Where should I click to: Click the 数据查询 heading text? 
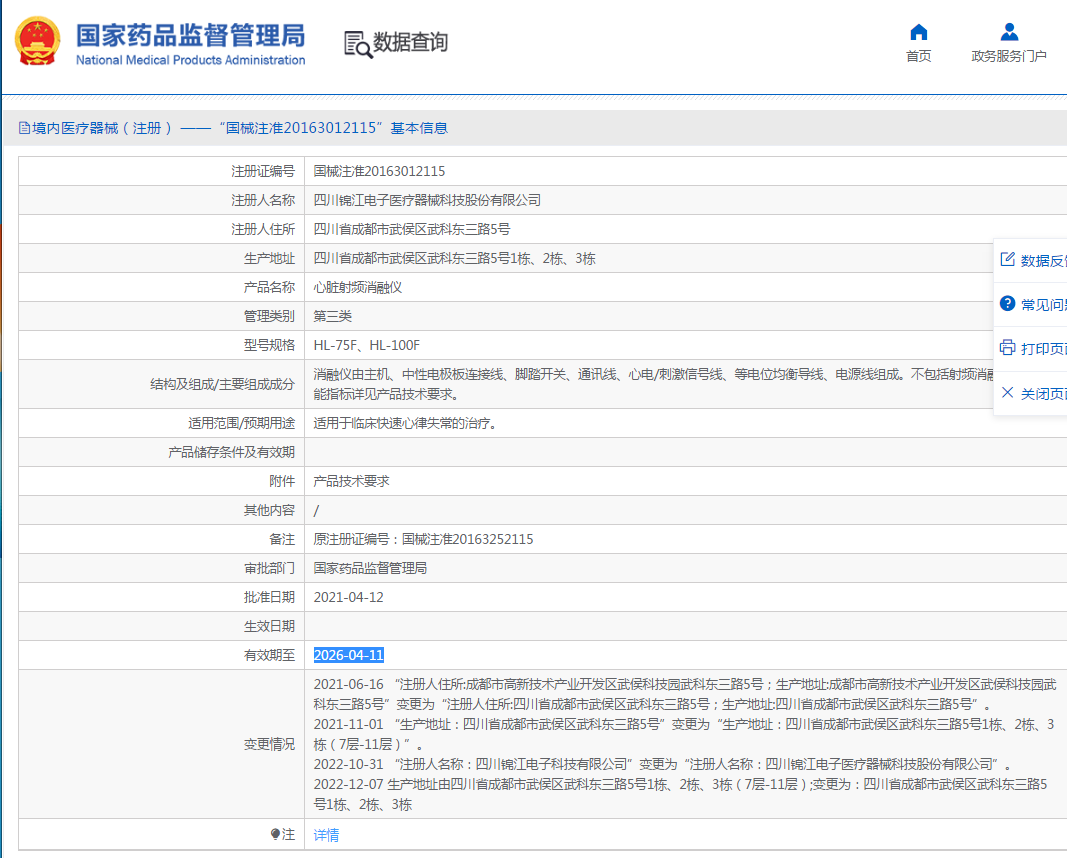point(410,42)
